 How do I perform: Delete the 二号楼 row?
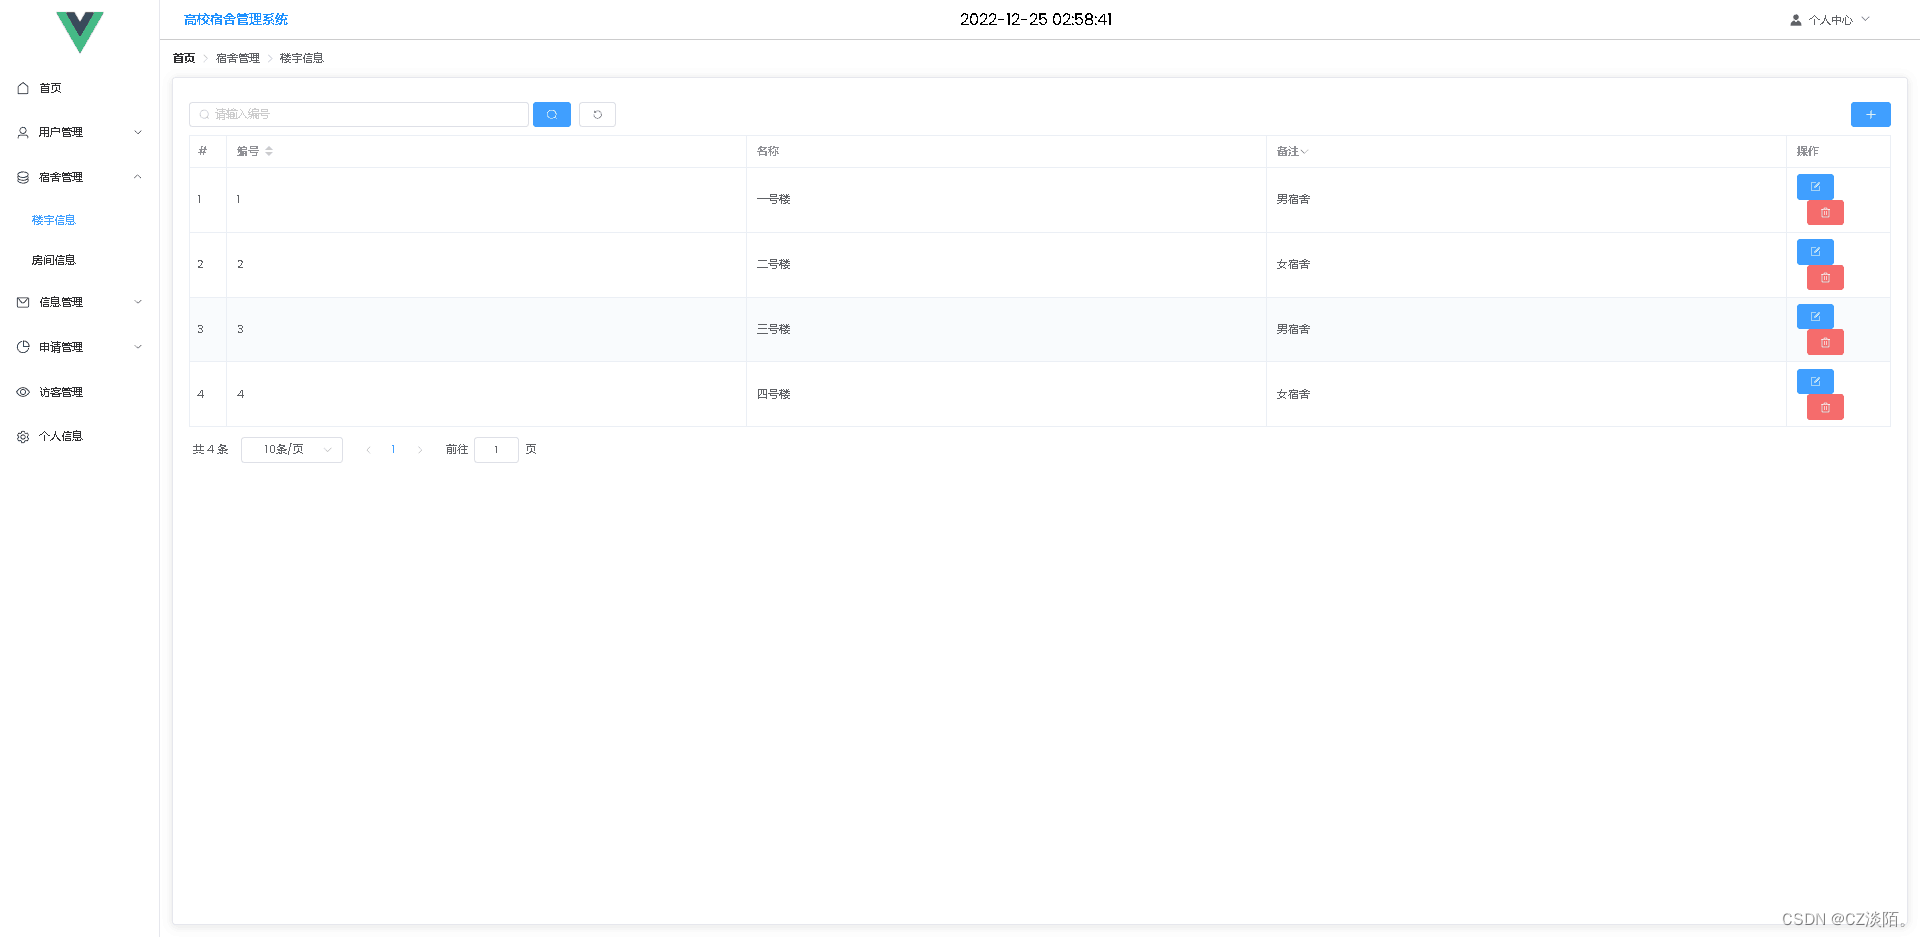(1825, 278)
